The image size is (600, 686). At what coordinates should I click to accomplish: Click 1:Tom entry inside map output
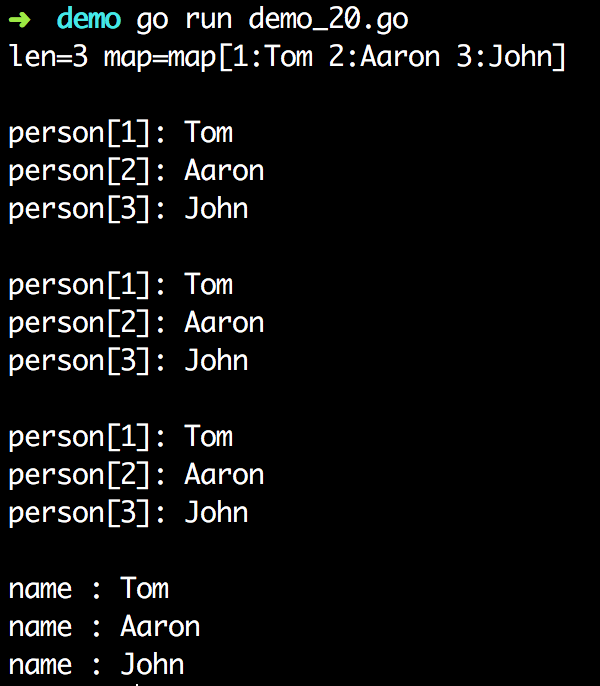(x=272, y=57)
